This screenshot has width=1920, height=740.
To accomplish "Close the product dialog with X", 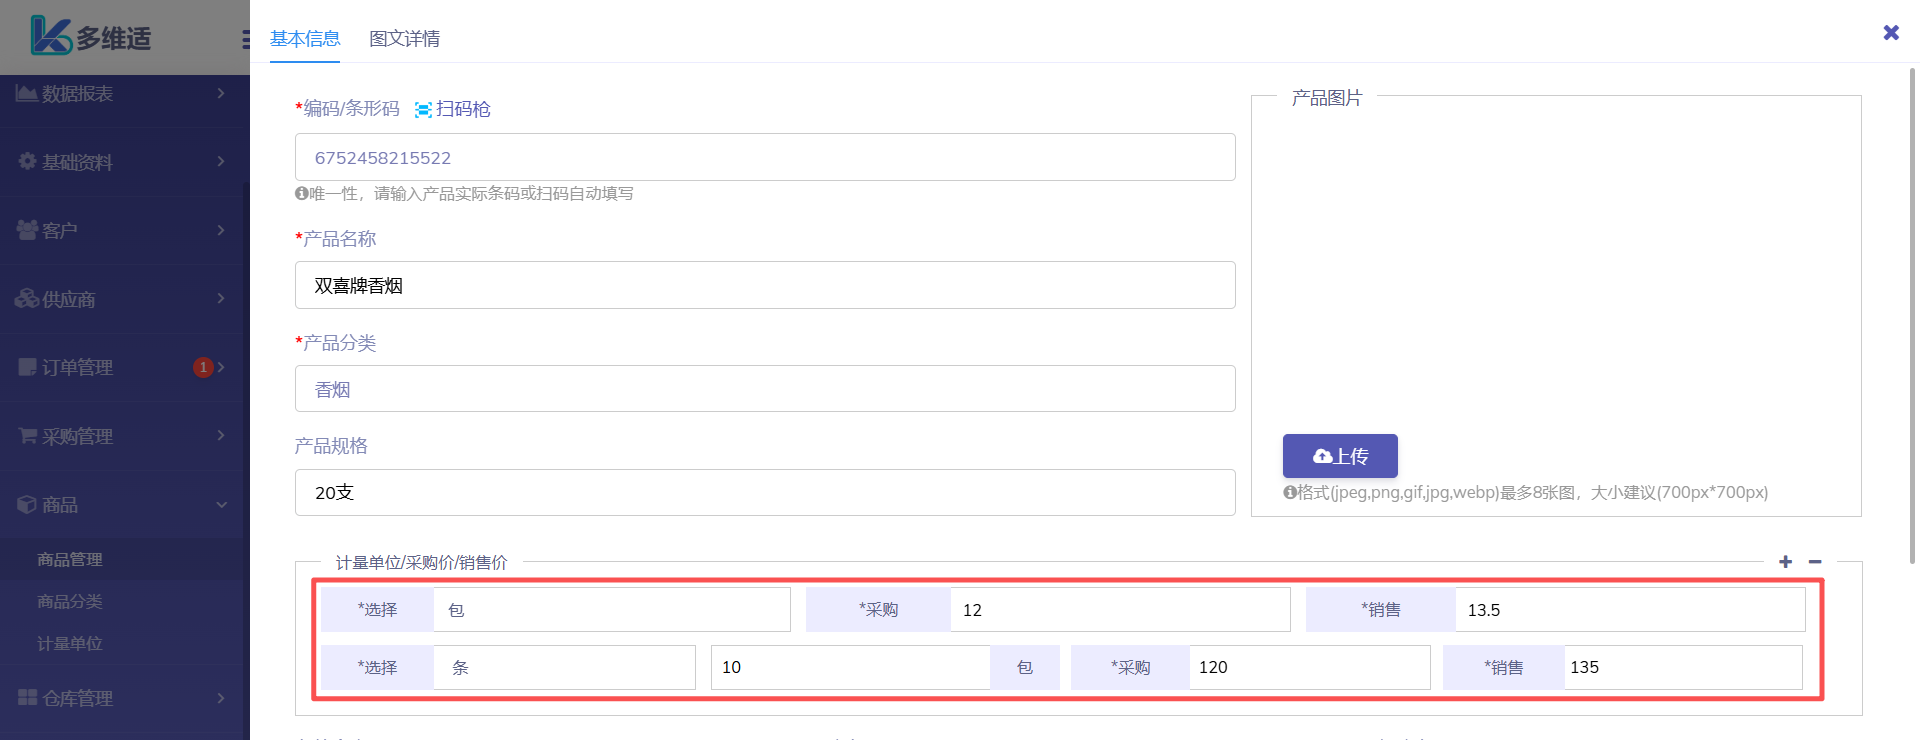I will pyautogui.click(x=1890, y=33).
